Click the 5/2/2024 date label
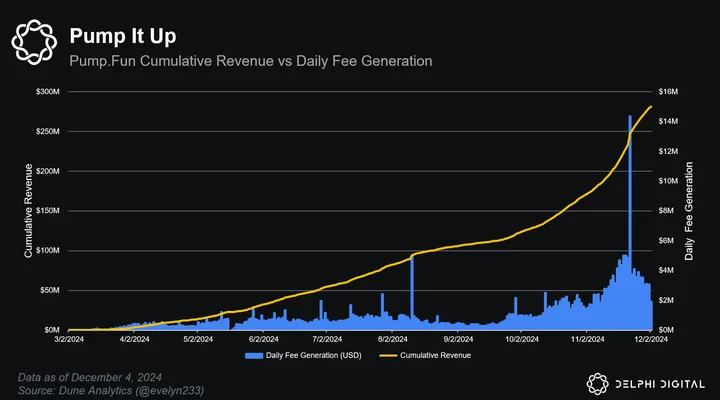The width and height of the screenshot is (720, 400). (198, 339)
